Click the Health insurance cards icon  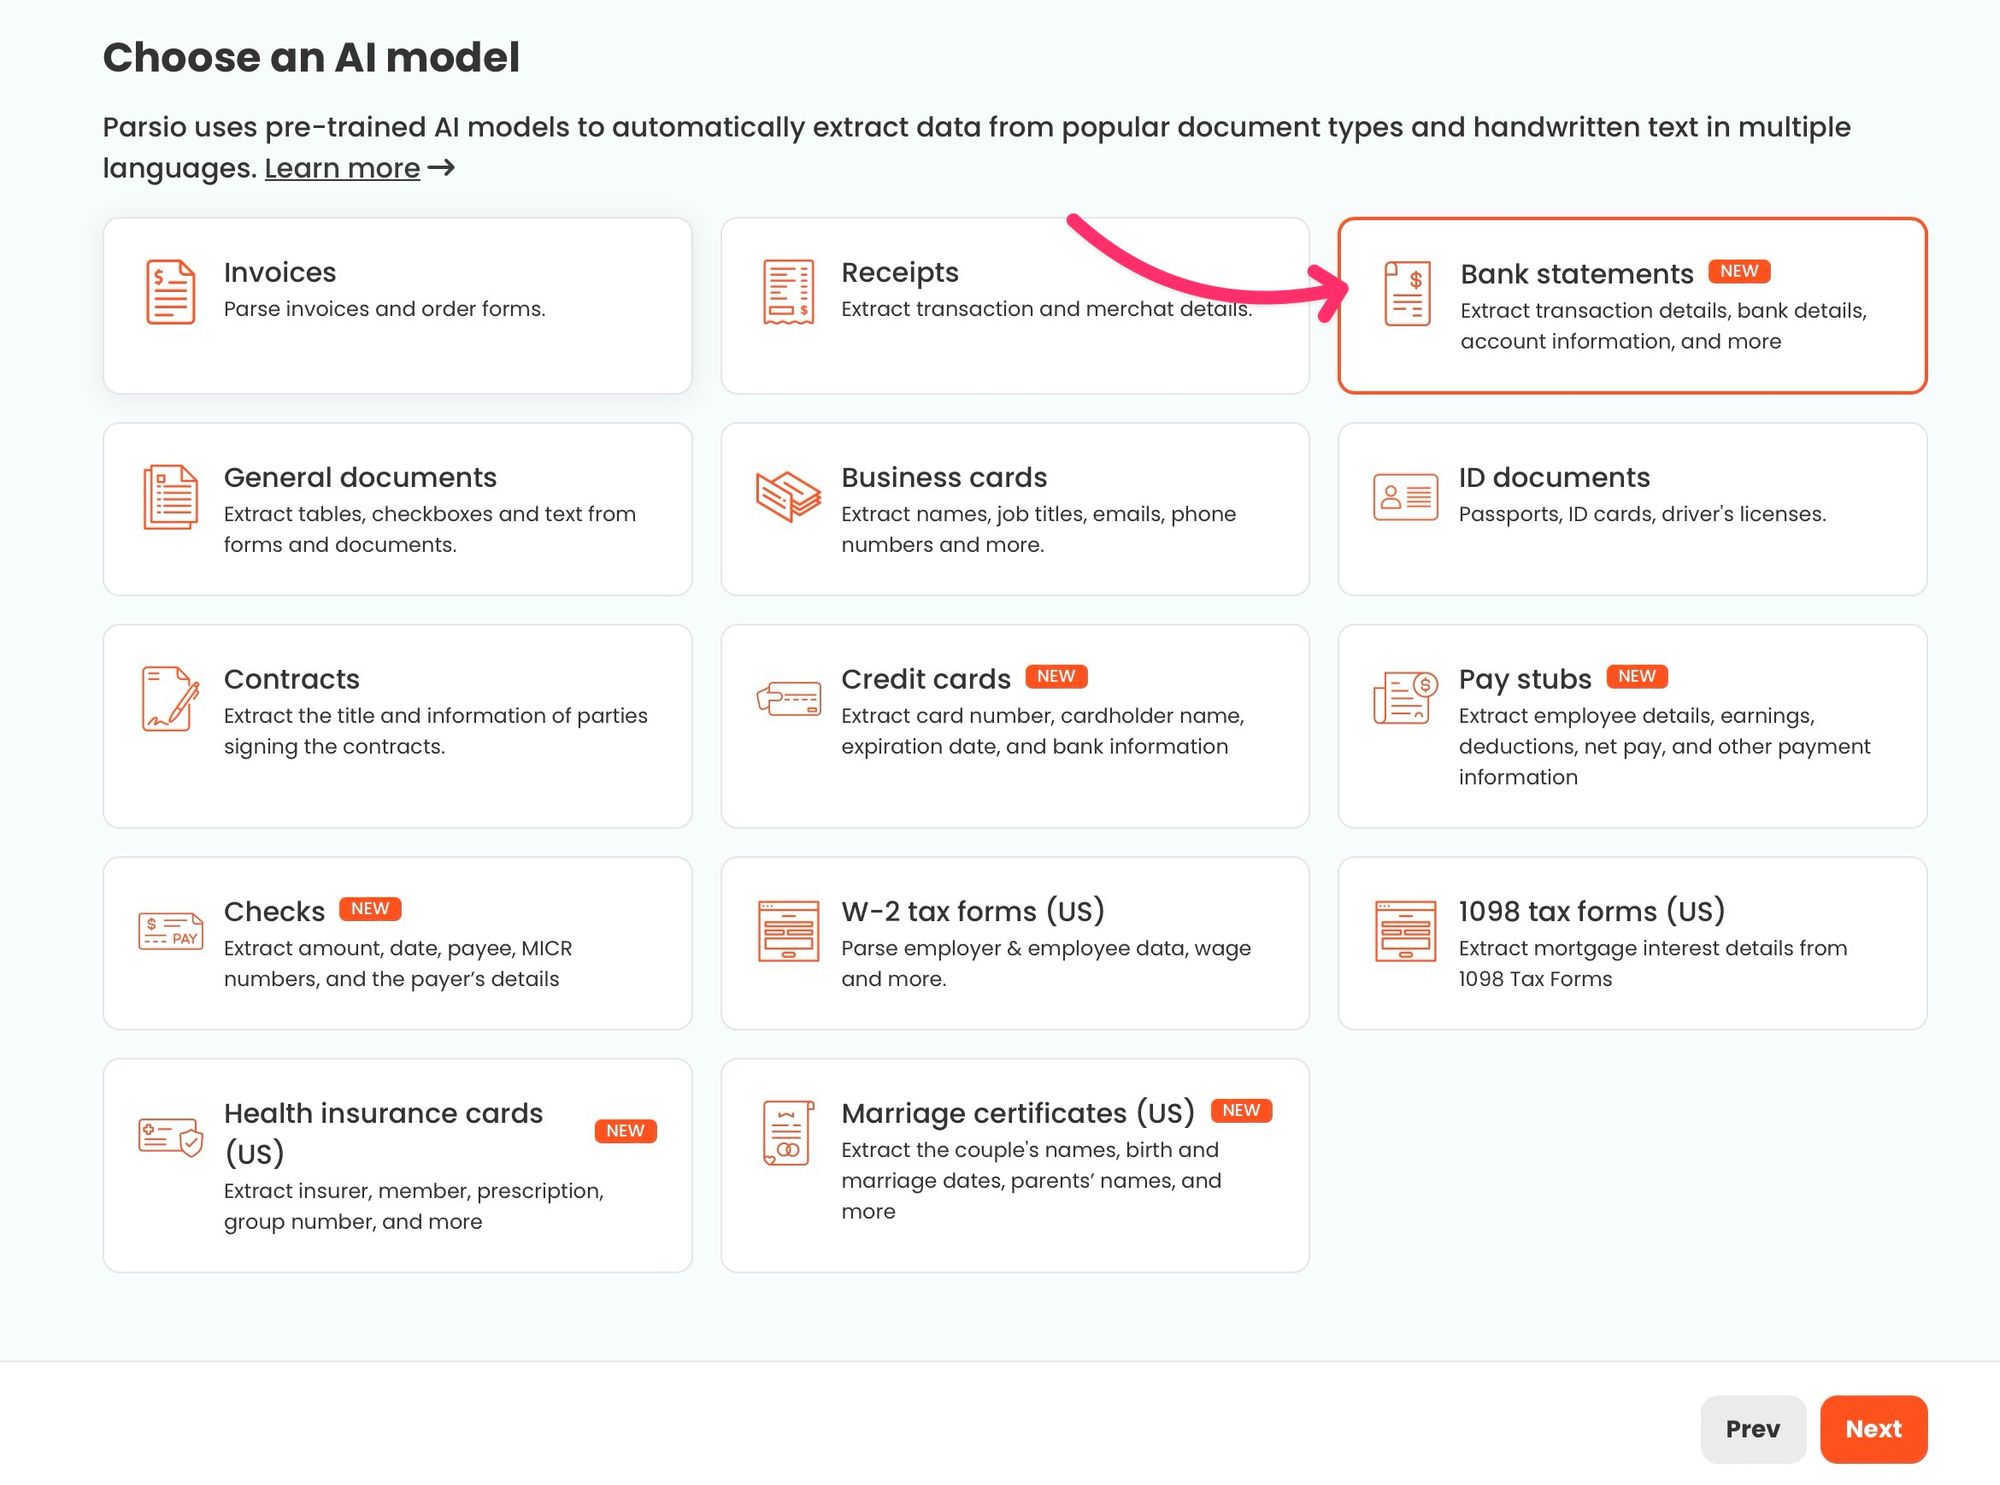coord(170,1137)
